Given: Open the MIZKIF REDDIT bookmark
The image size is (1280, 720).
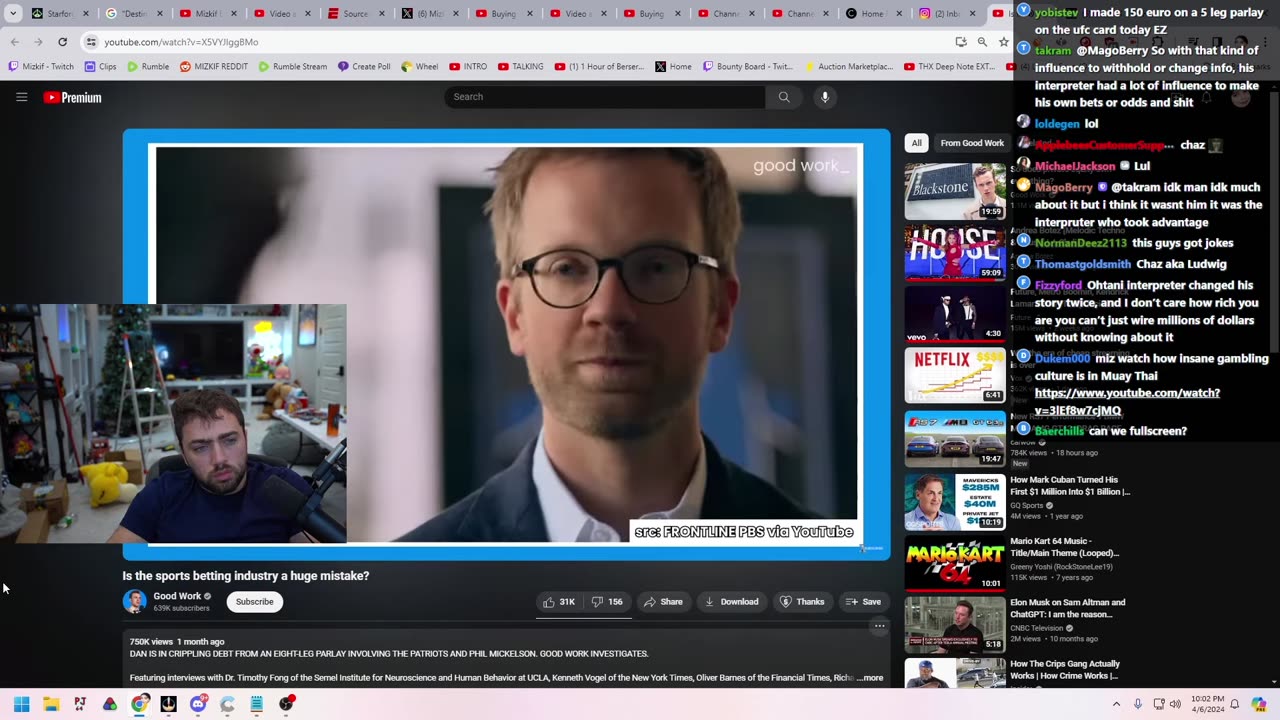Looking at the screenshot, I should click(x=213, y=67).
